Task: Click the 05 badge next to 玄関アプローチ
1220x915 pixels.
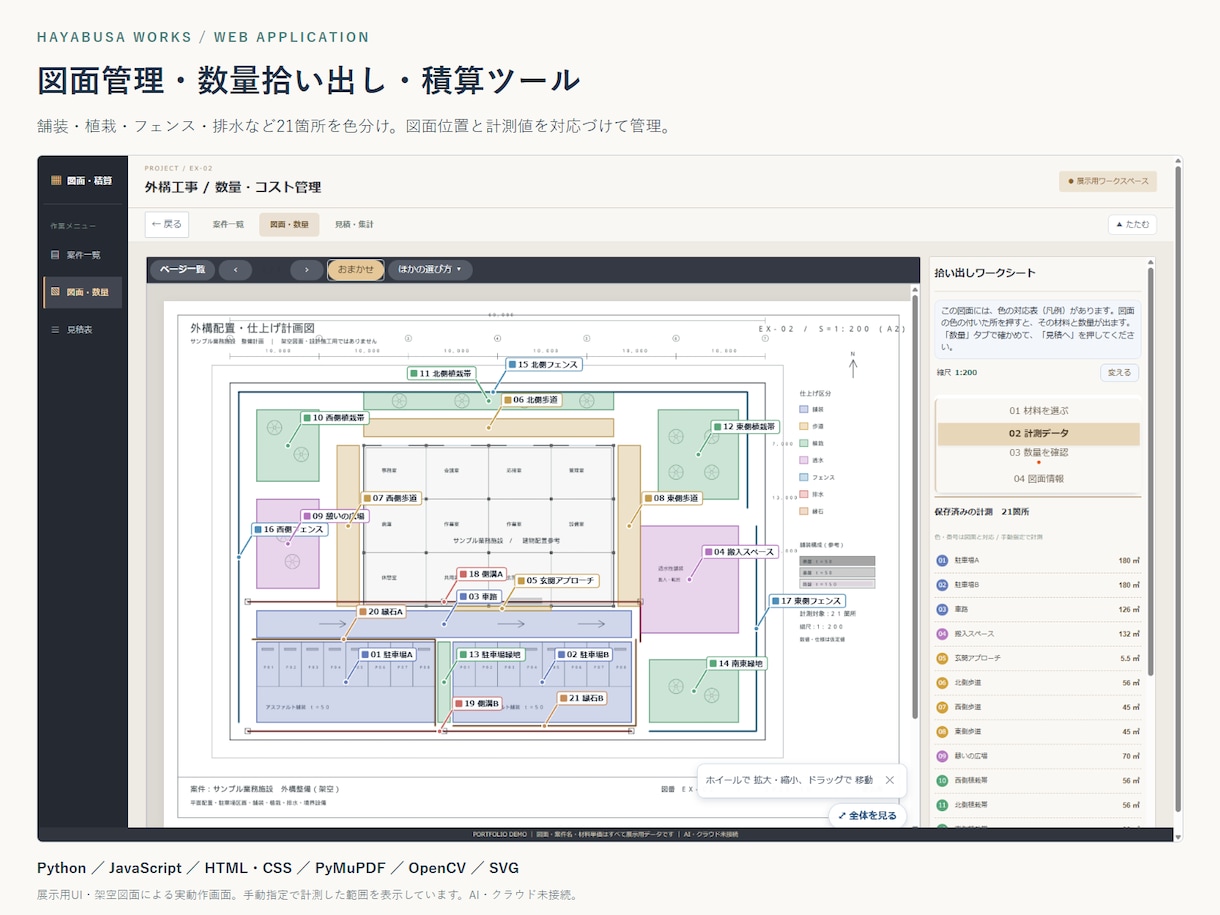Action: [x=942, y=658]
